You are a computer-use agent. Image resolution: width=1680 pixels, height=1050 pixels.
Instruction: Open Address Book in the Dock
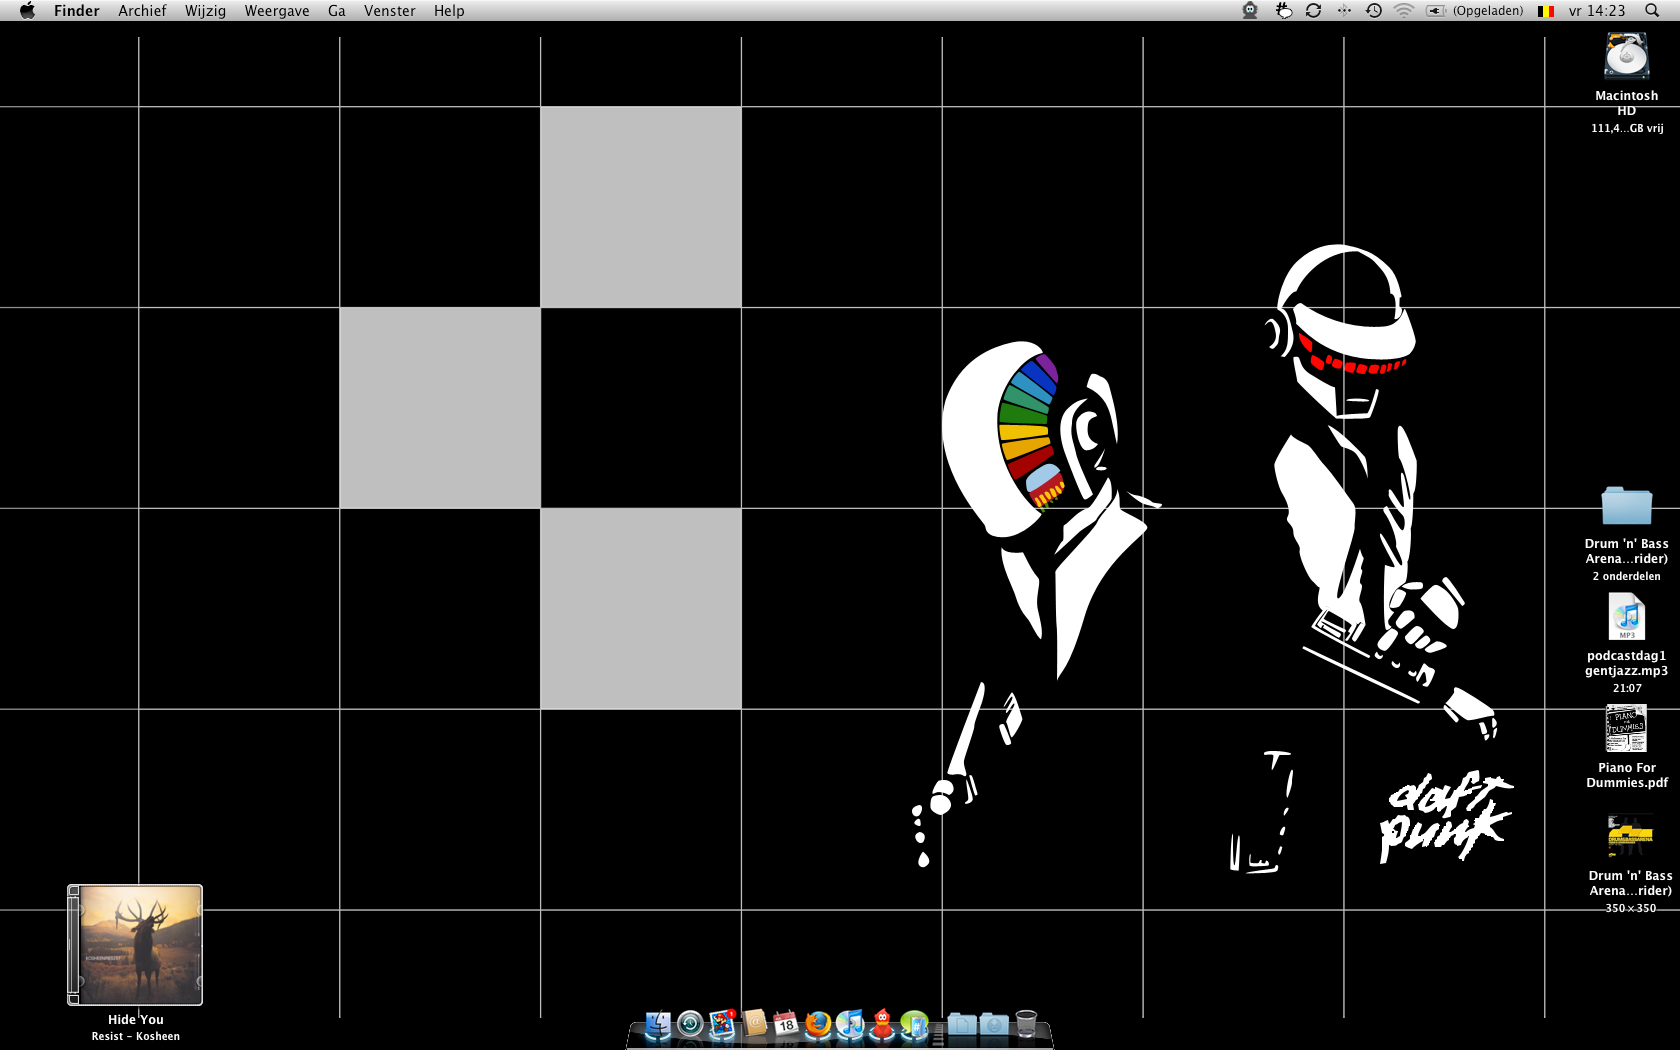click(x=755, y=1024)
